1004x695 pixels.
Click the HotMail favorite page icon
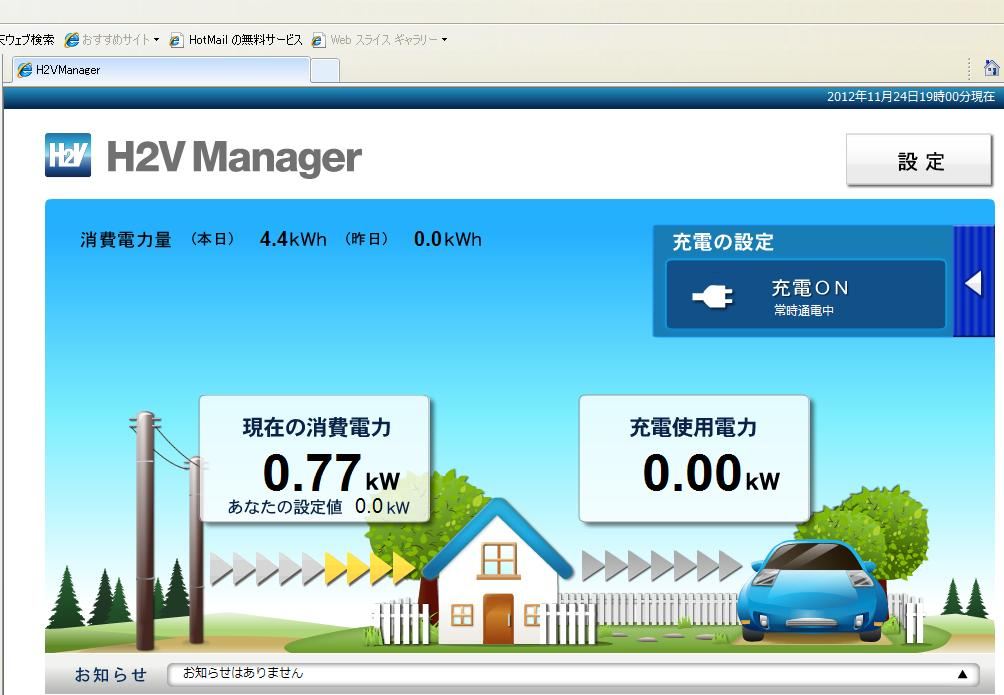(x=176, y=40)
